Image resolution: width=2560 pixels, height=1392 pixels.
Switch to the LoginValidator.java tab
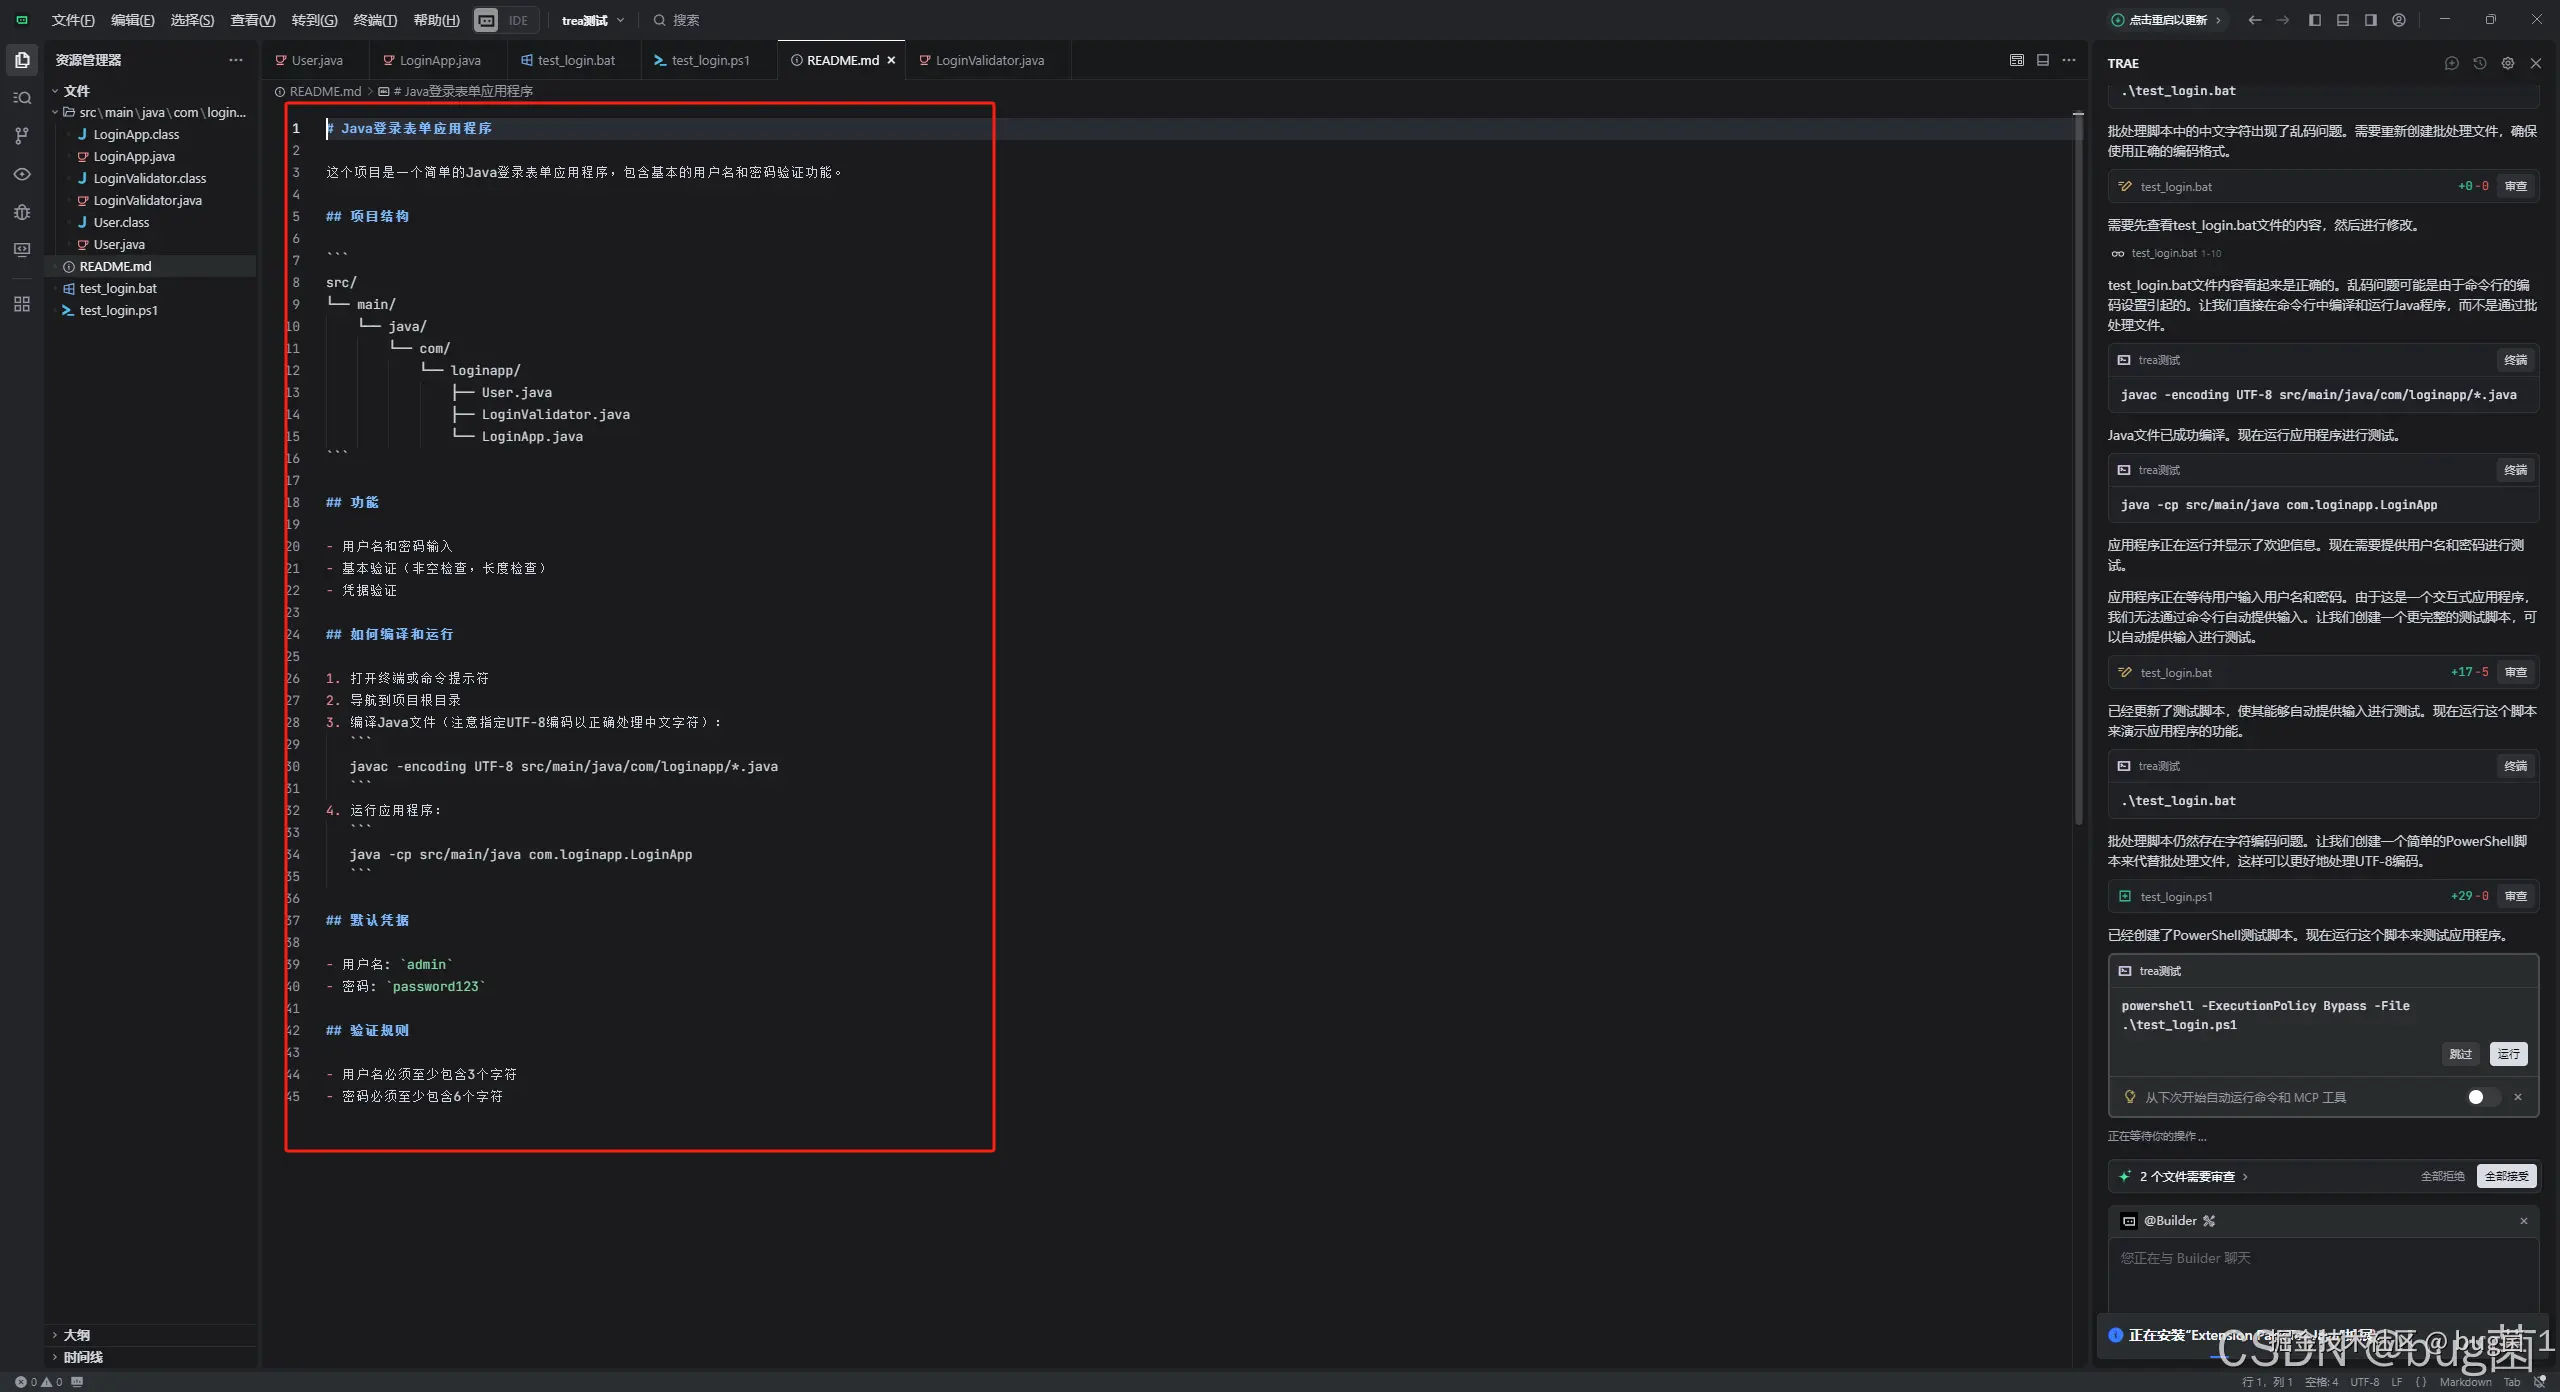(x=988, y=60)
